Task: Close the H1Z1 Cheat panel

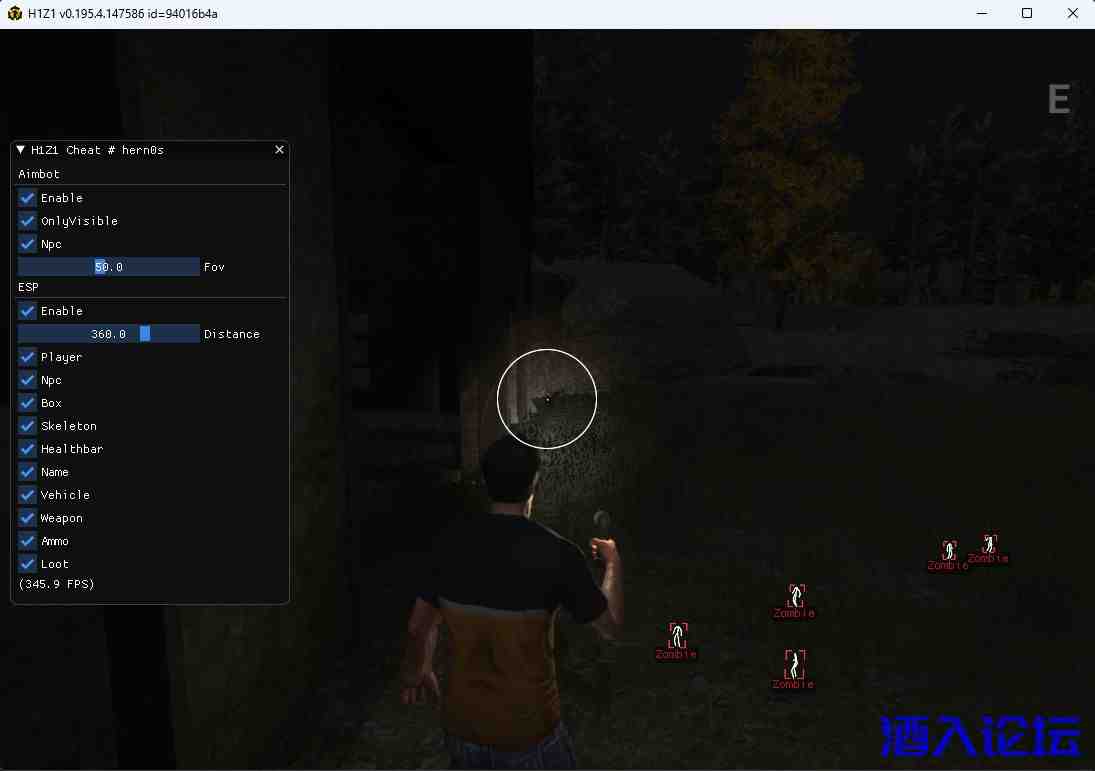Action: click(279, 149)
